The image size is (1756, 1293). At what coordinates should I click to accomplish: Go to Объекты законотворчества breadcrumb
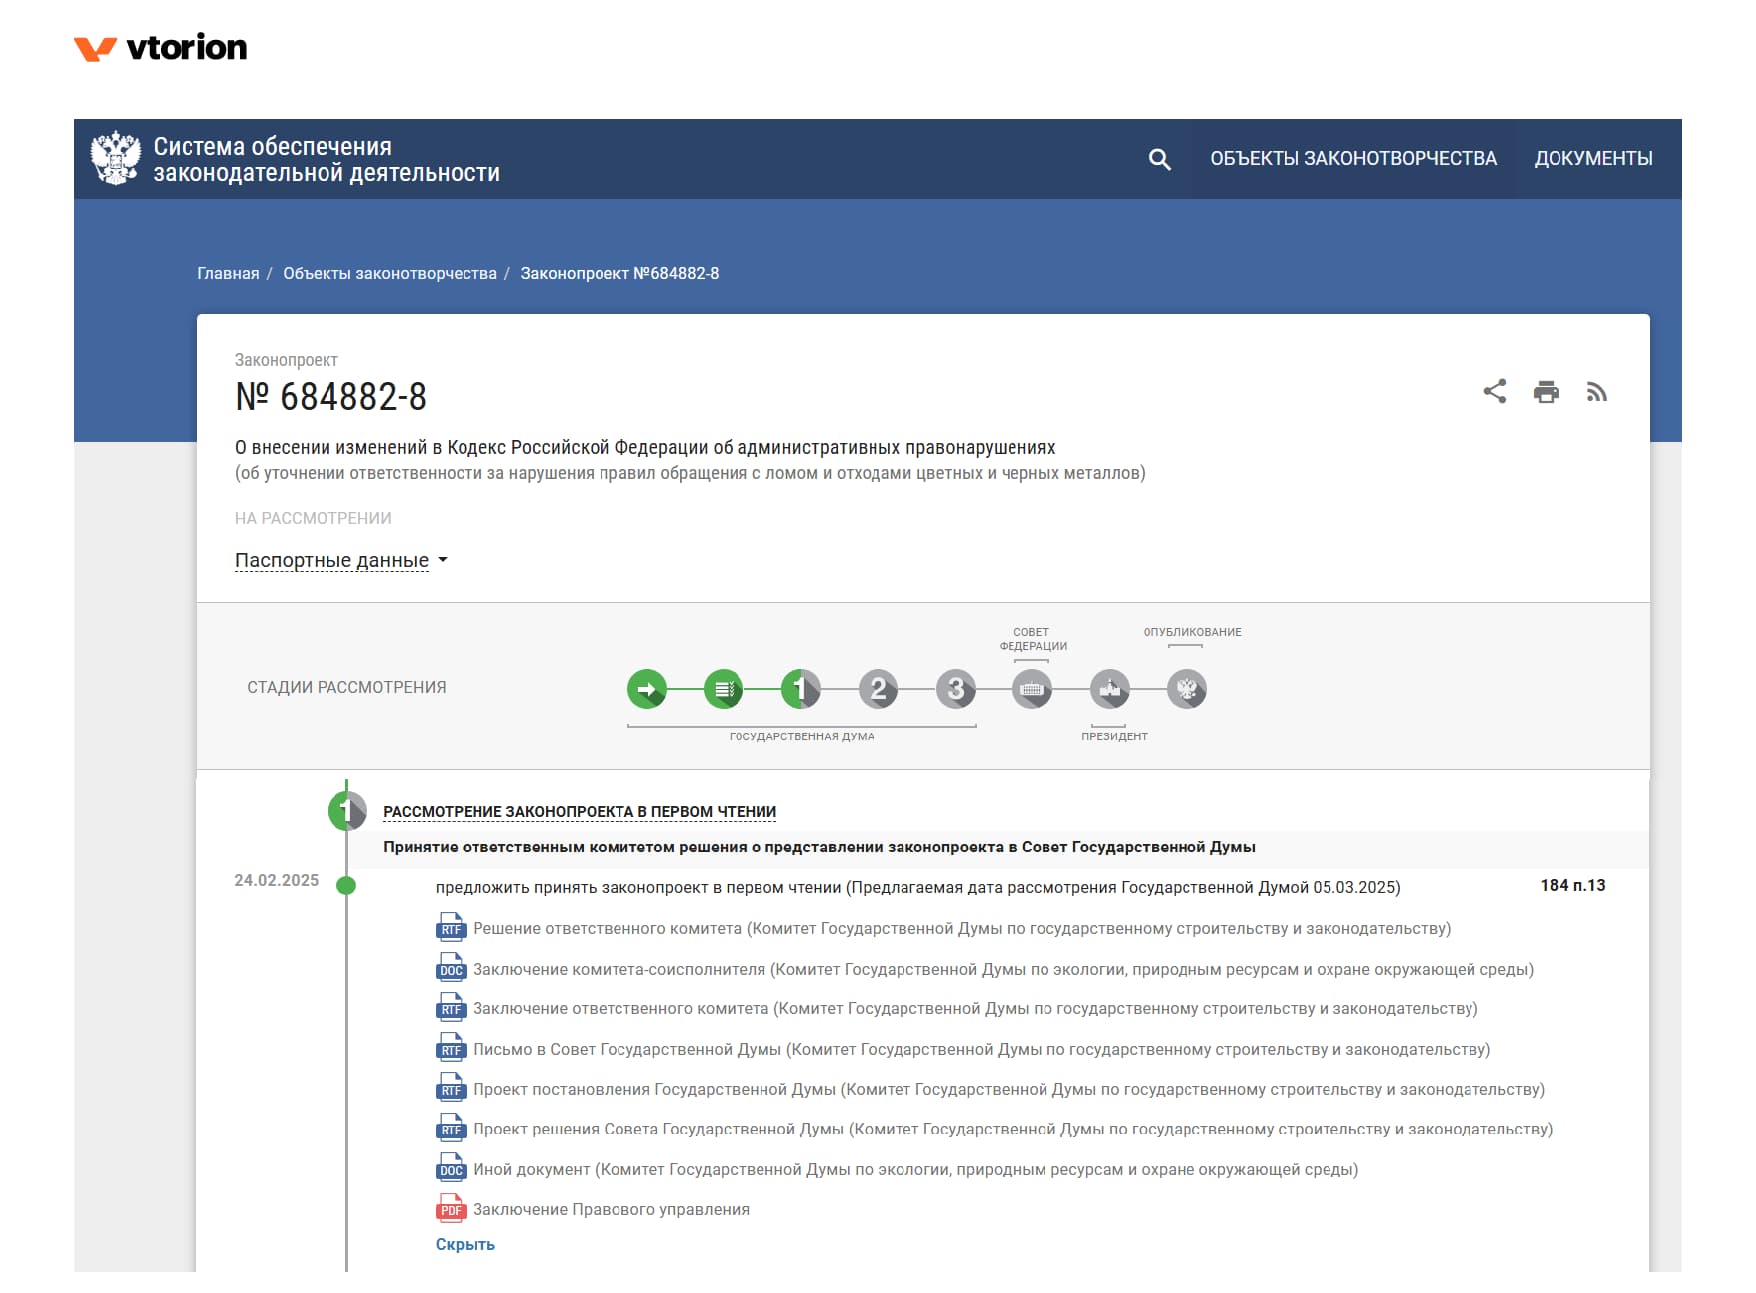390,273
